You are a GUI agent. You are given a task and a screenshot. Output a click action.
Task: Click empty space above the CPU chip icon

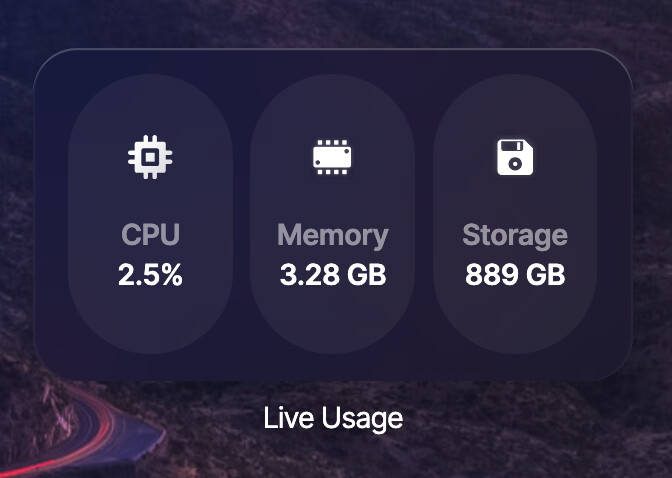click(150, 105)
